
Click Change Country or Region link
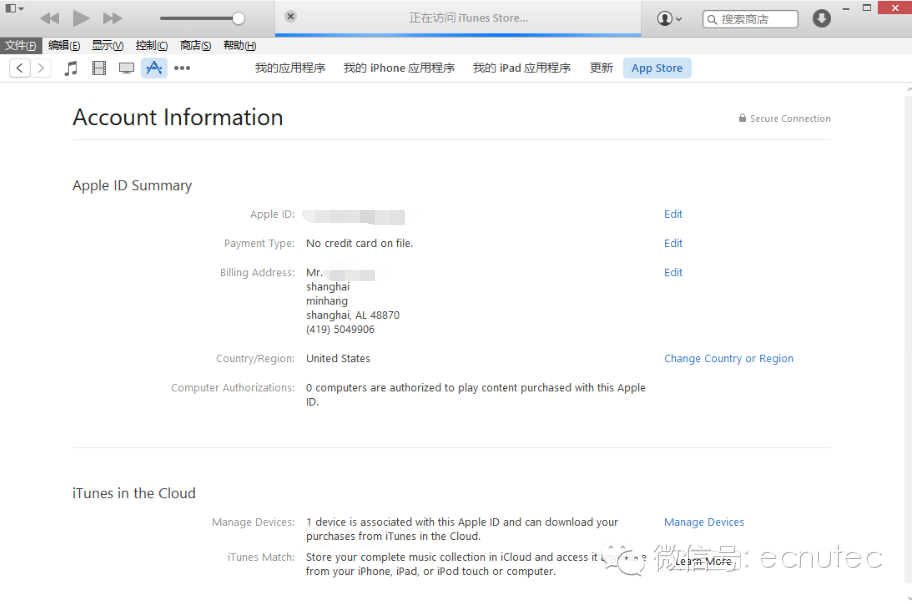[729, 358]
